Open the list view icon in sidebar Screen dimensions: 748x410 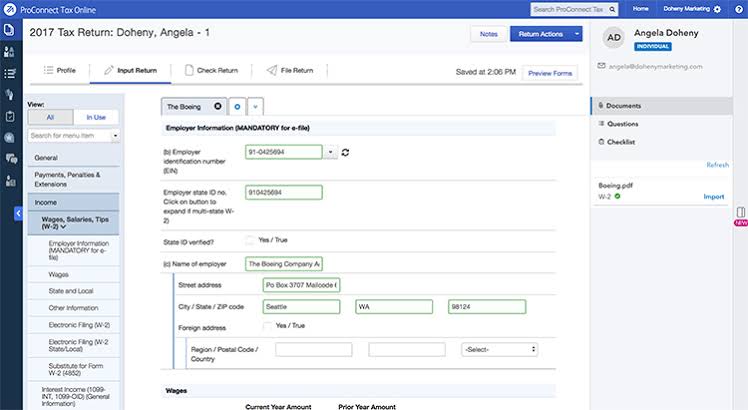tap(9, 73)
